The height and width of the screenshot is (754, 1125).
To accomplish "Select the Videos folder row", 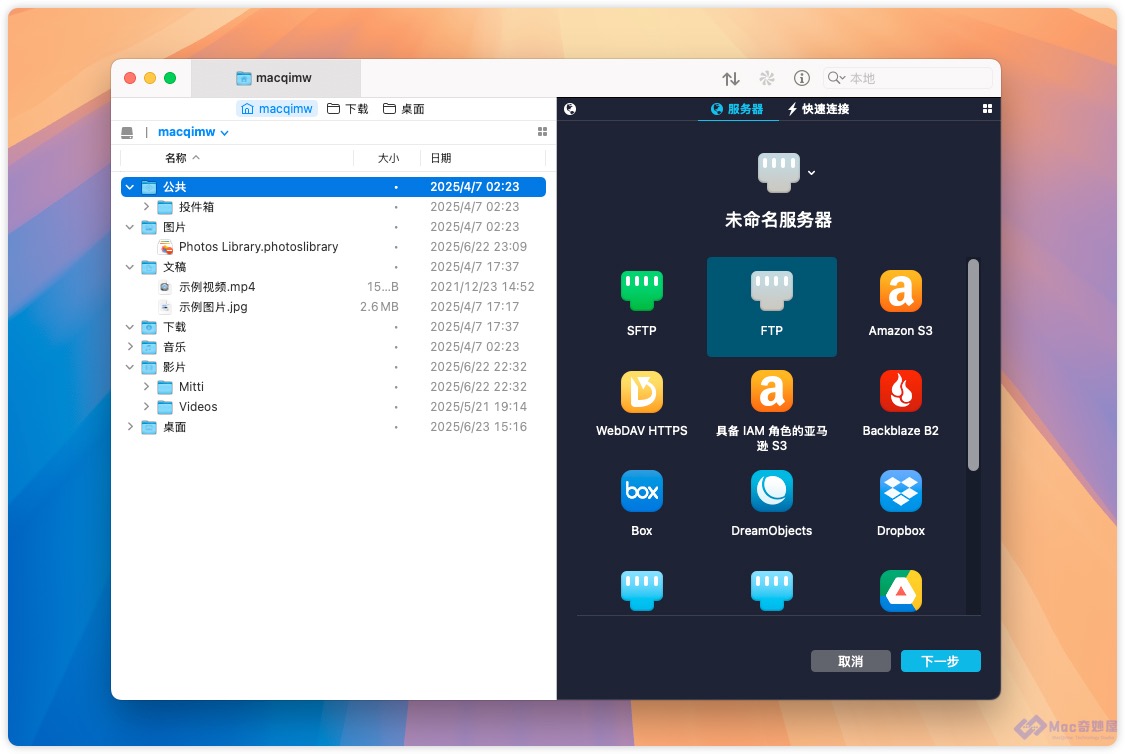I will coord(334,407).
